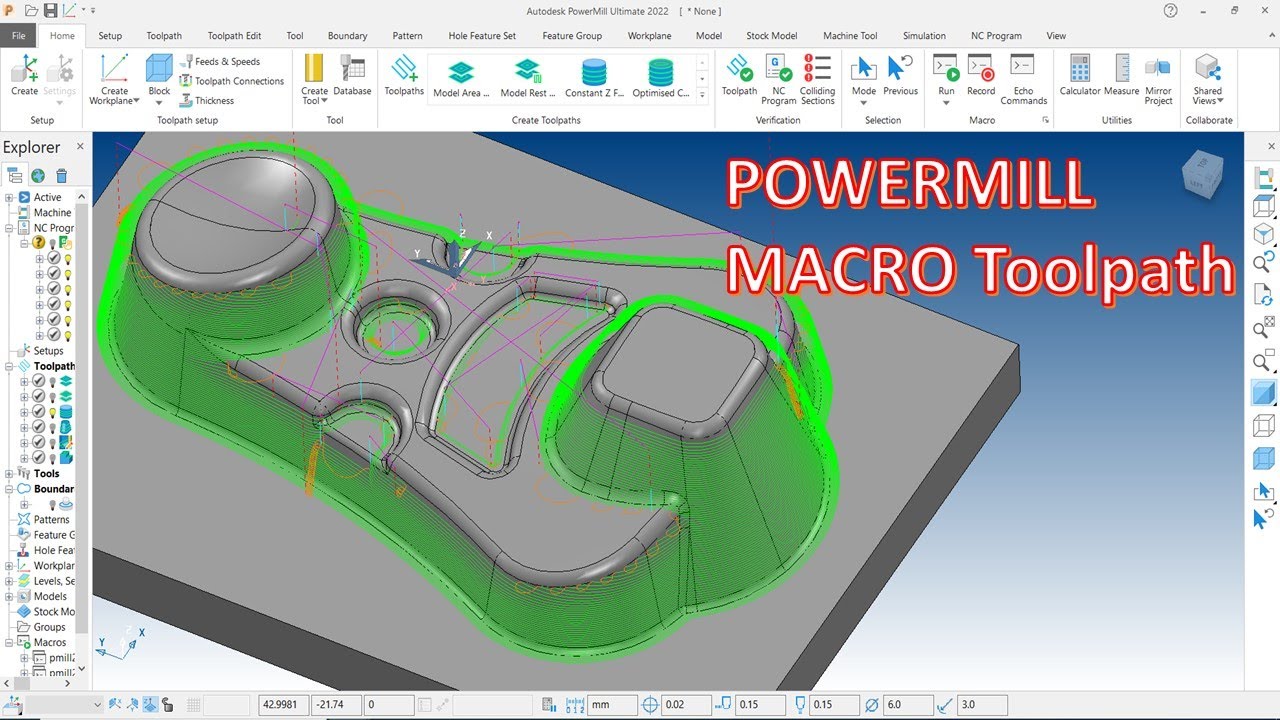Select Model Rest toolpath strategy

tap(527, 78)
